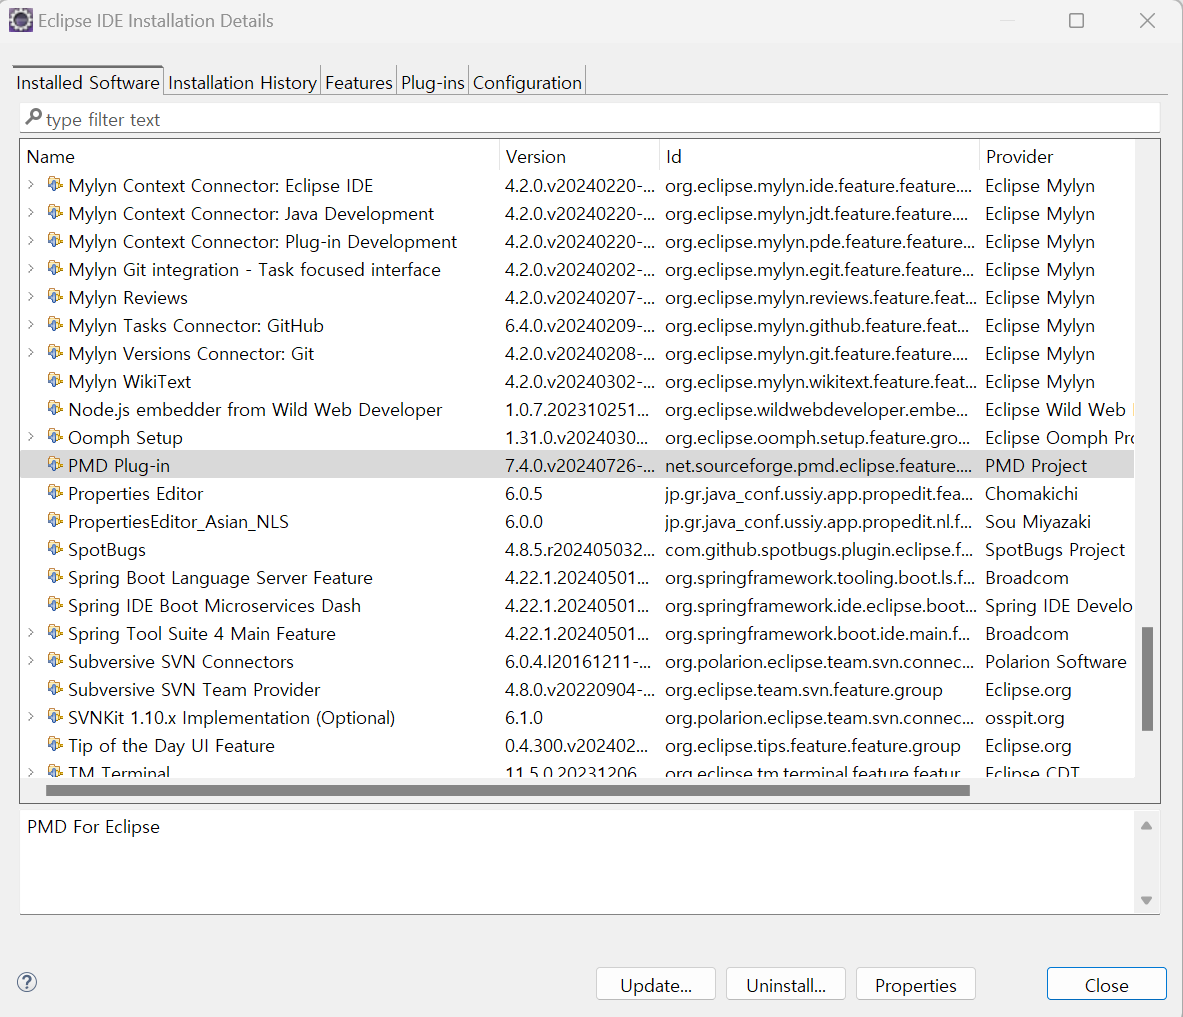Open the Plug-ins tab

pyautogui.click(x=432, y=83)
